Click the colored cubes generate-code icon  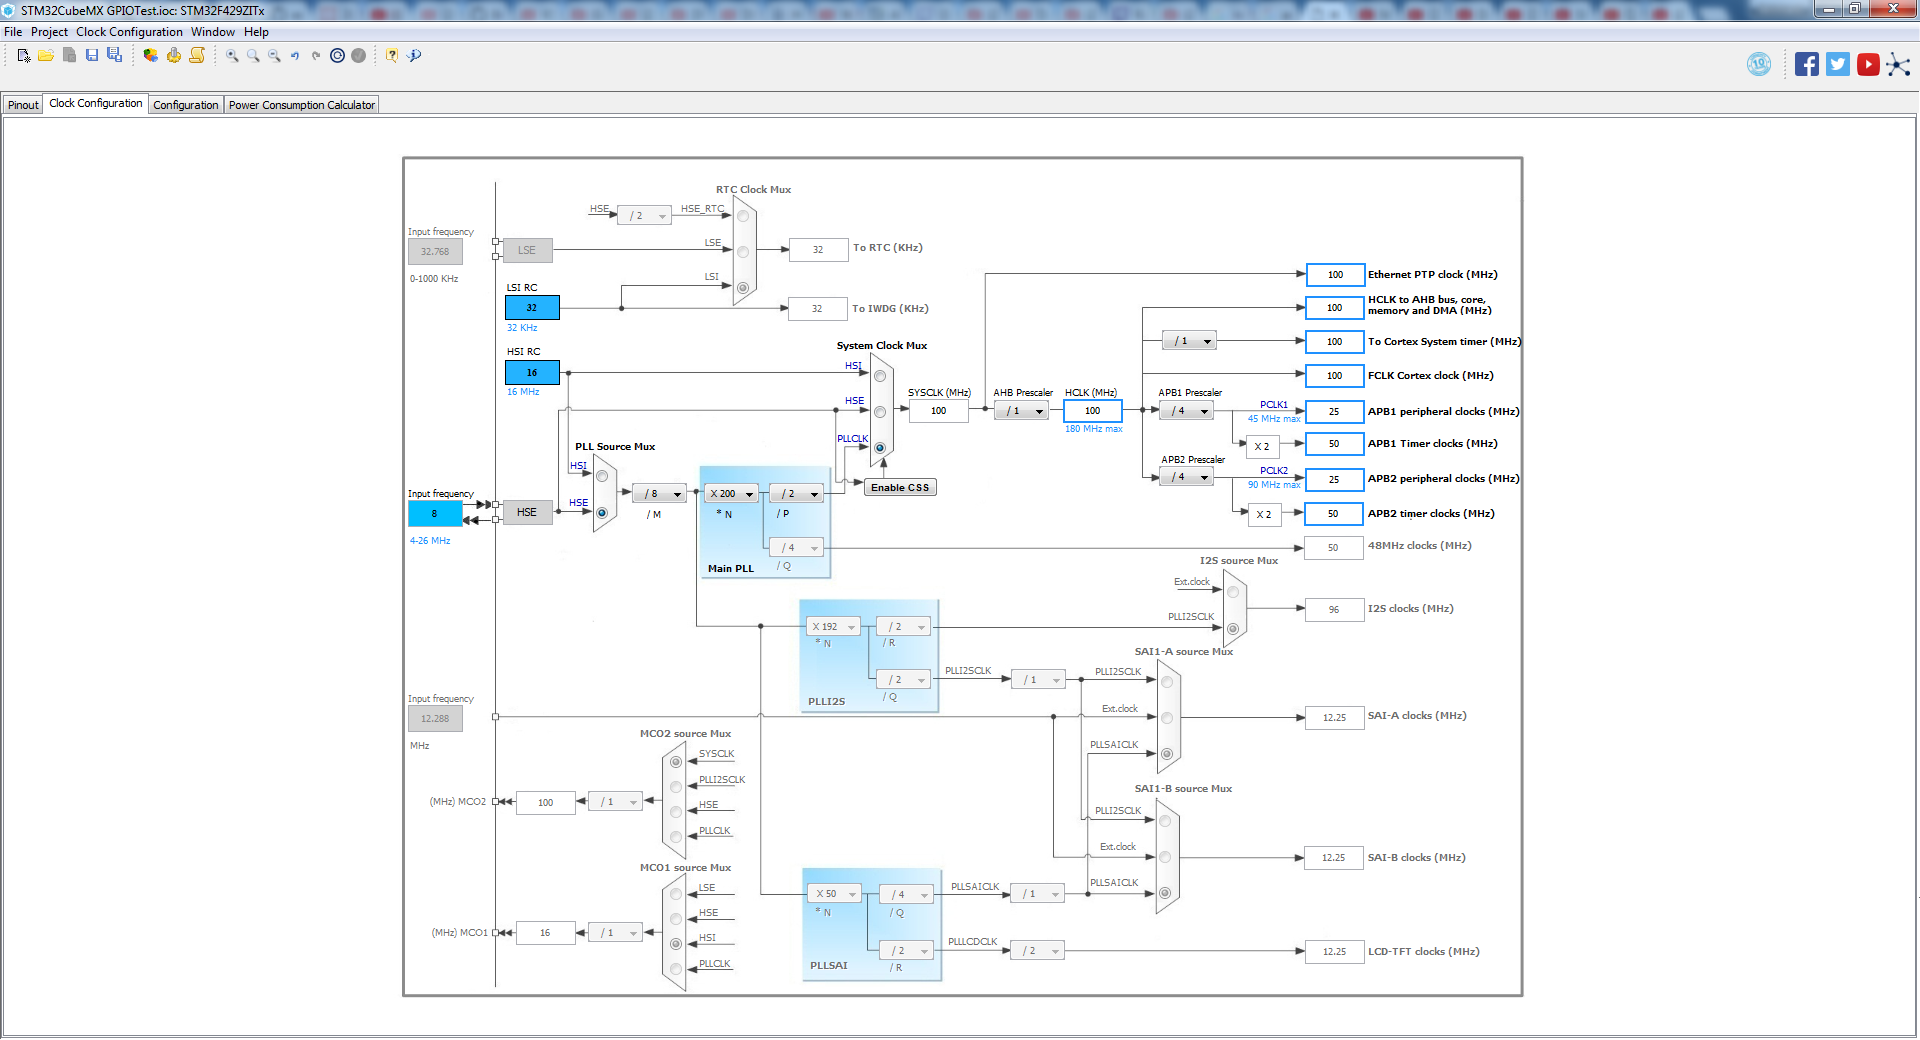[150, 56]
